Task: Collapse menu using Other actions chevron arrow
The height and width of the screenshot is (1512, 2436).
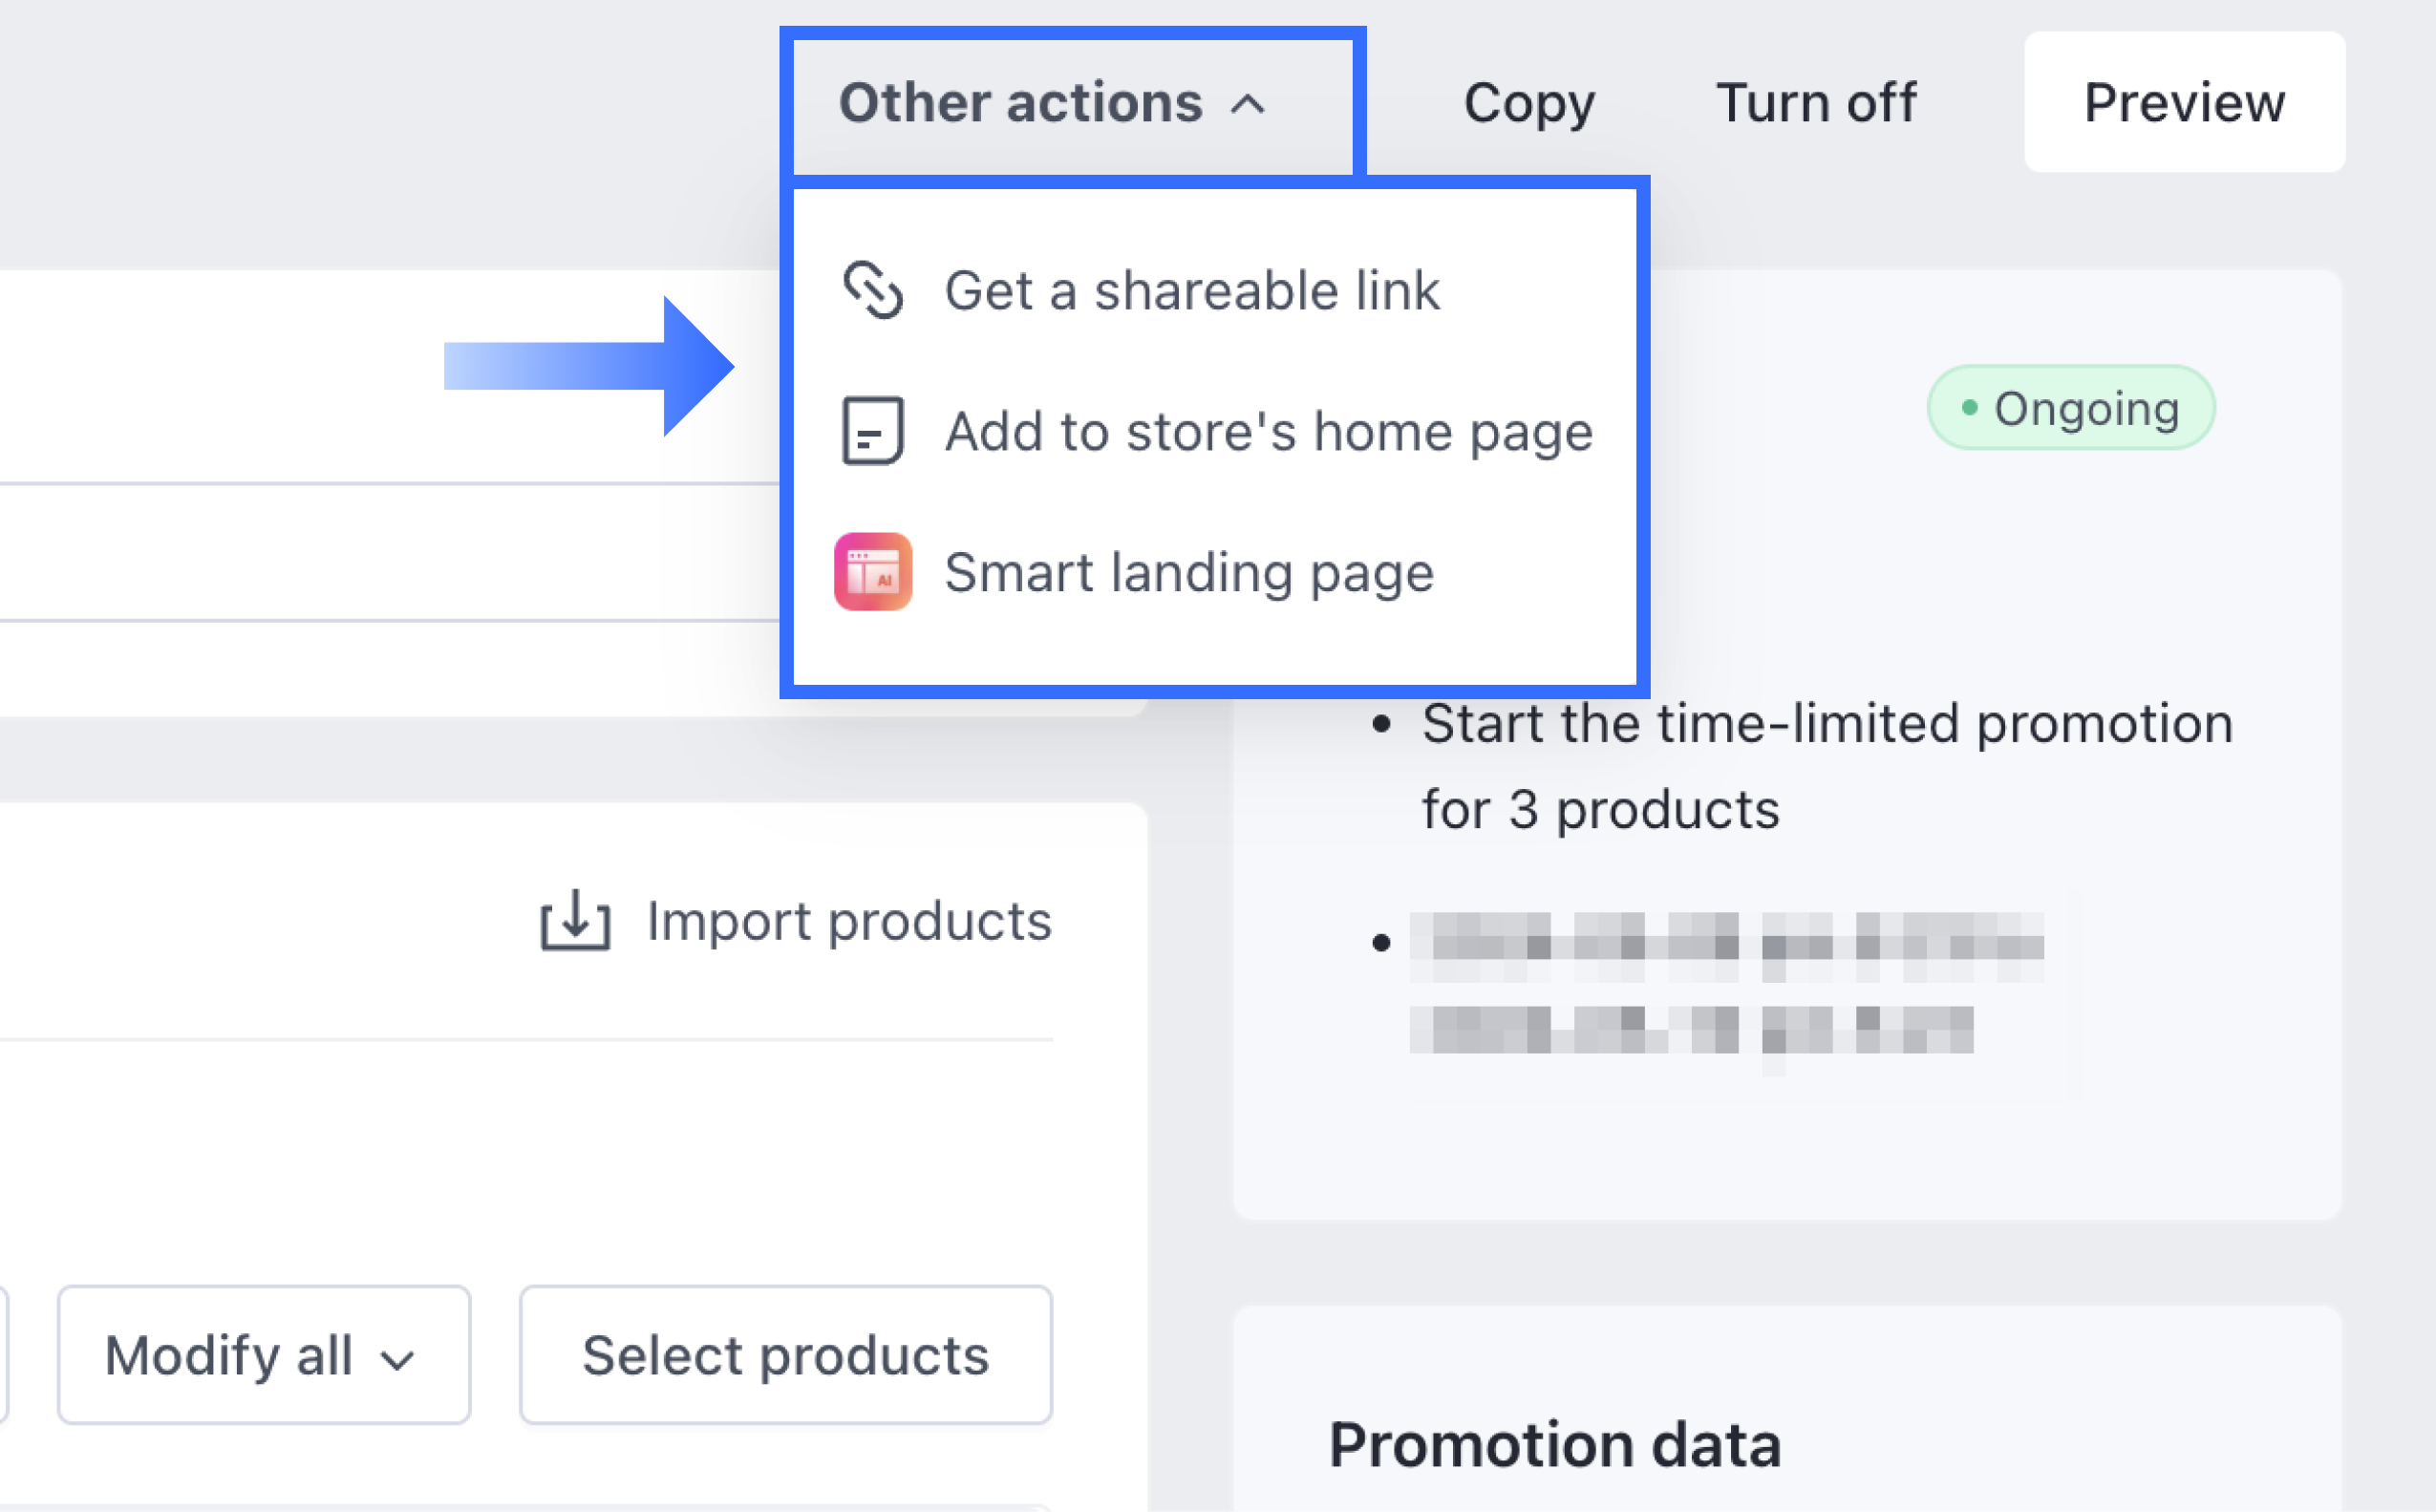Action: click(1248, 104)
